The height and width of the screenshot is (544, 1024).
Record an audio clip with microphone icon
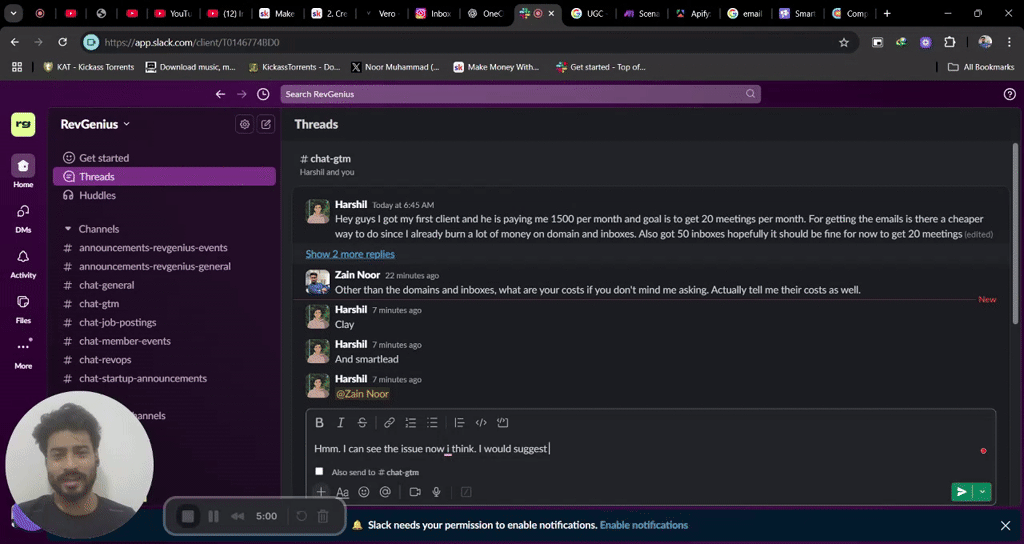coord(436,492)
